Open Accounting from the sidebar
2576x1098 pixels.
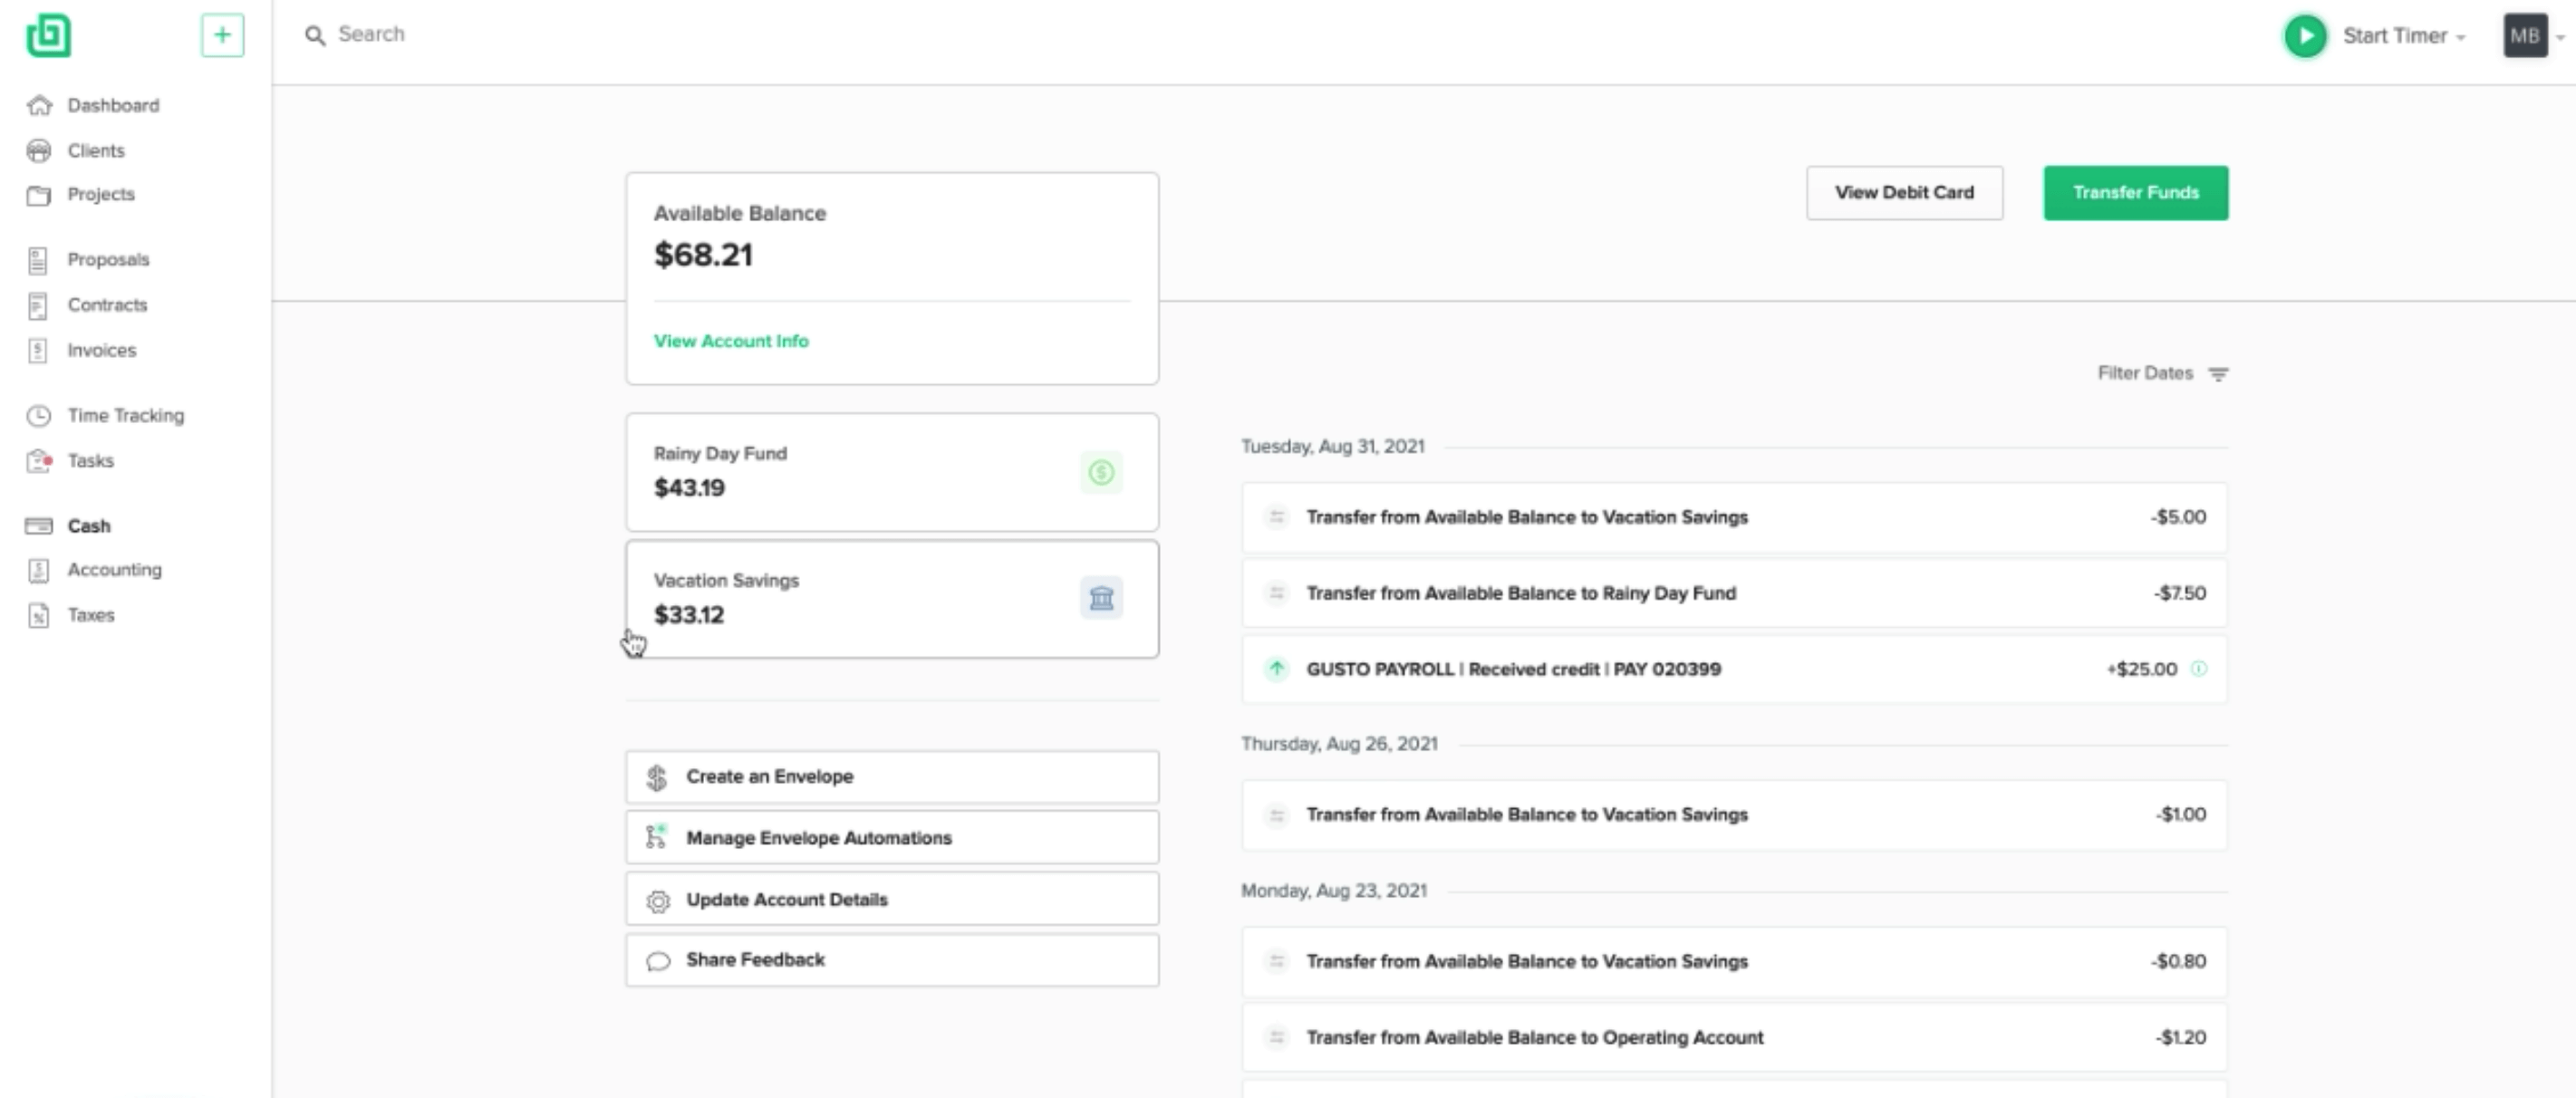(114, 570)
